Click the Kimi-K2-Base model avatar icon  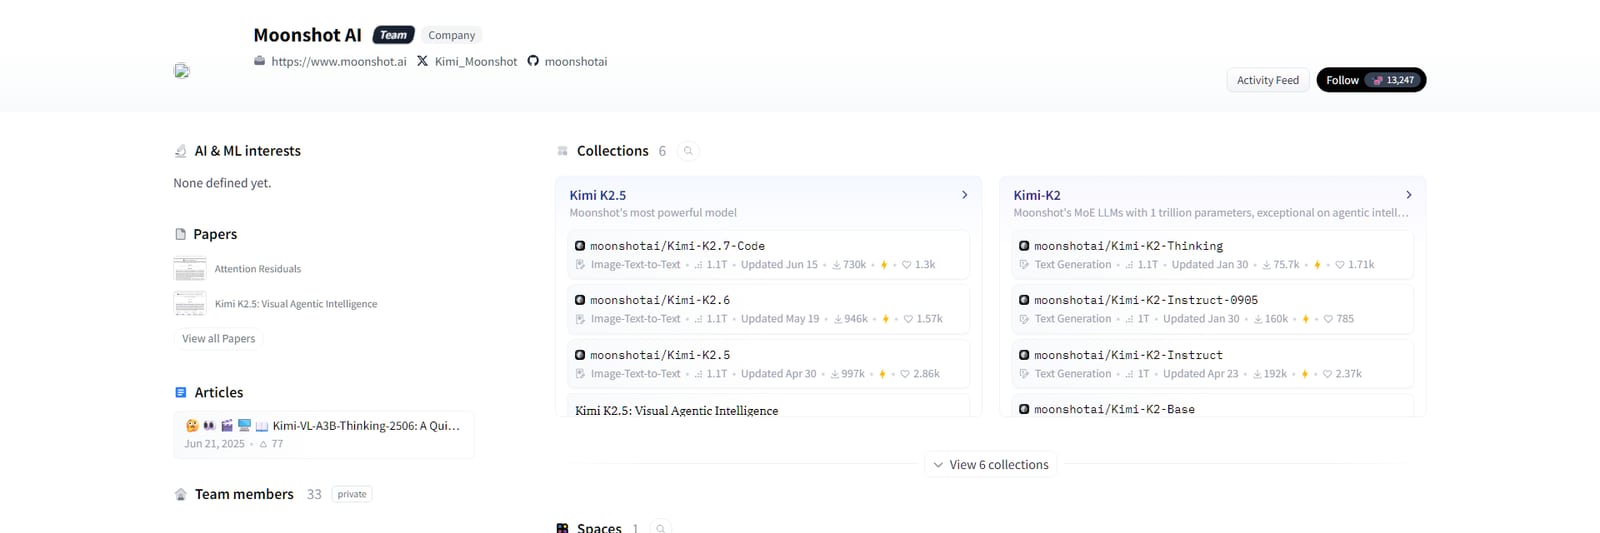1024,409
